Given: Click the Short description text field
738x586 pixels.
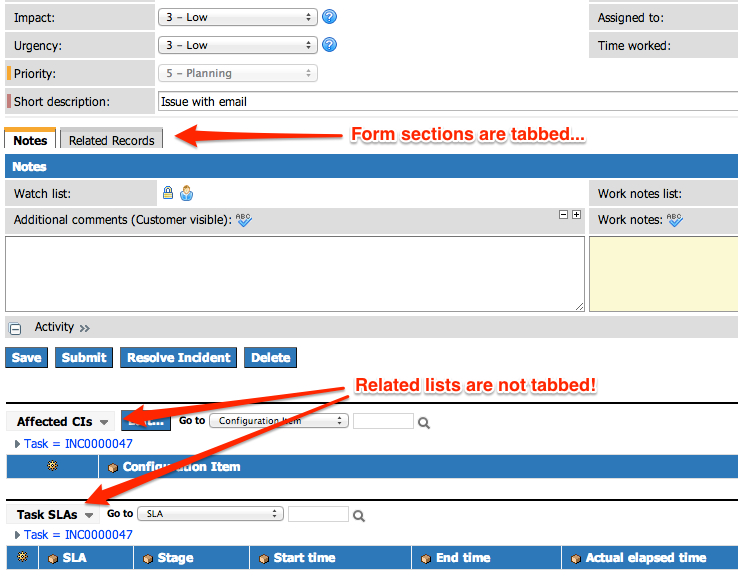Looking at the screenshot, I should point(447,101).
